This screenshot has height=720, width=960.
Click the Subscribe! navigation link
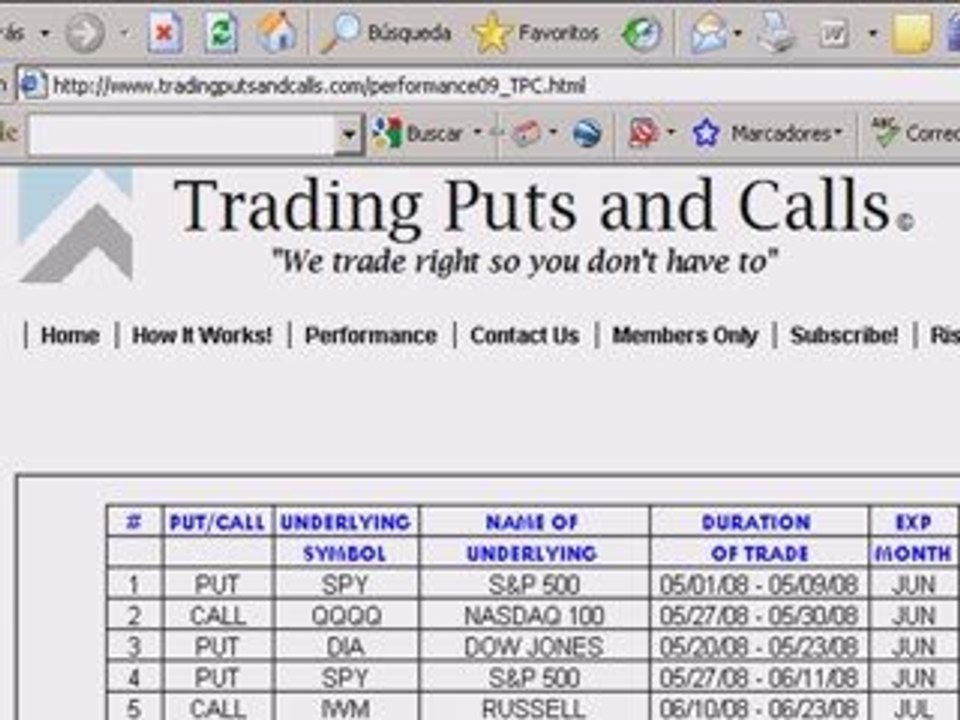[844, 335]
